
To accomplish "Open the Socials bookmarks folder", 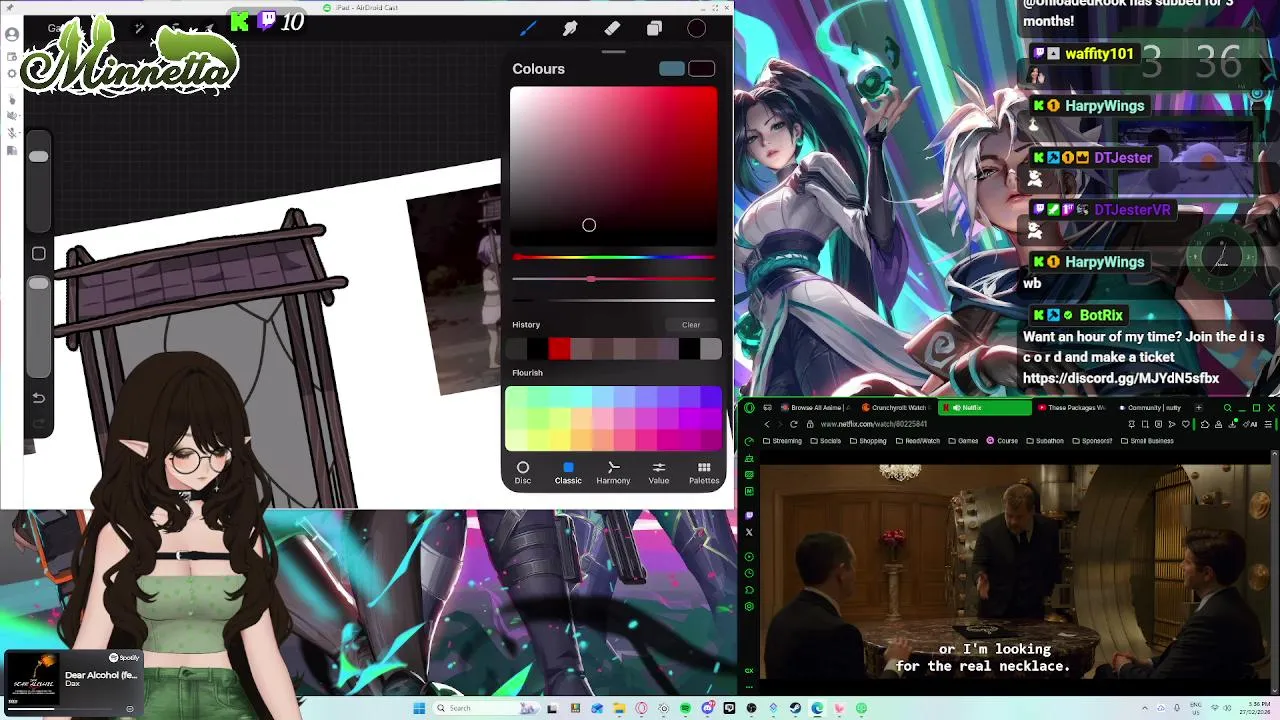I will pyautogui.click(x=824, y=441).
